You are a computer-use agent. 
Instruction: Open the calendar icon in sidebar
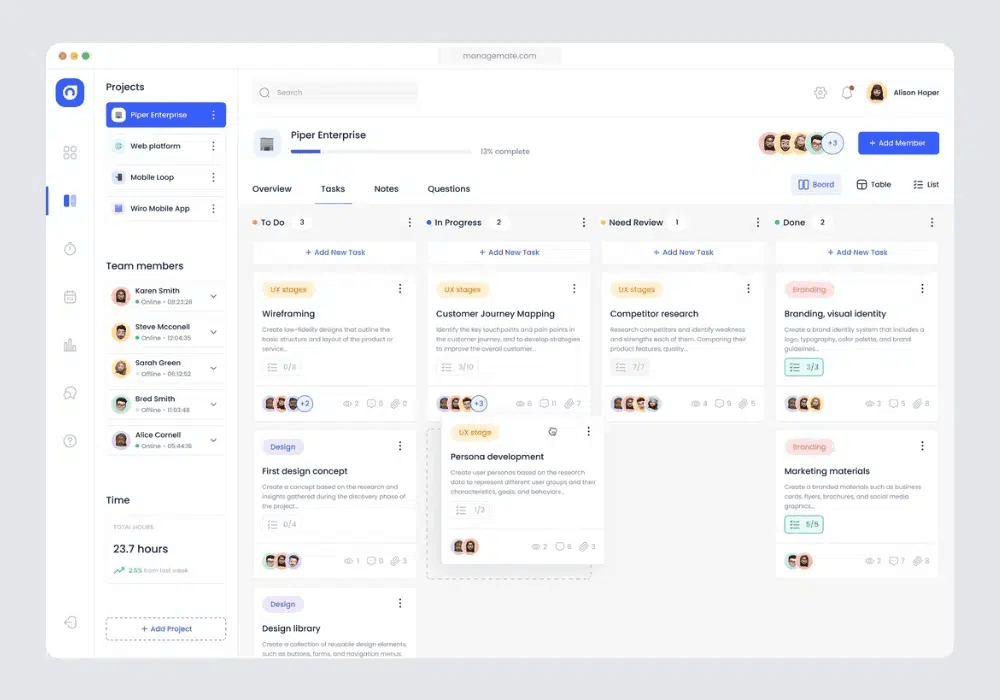70,297
